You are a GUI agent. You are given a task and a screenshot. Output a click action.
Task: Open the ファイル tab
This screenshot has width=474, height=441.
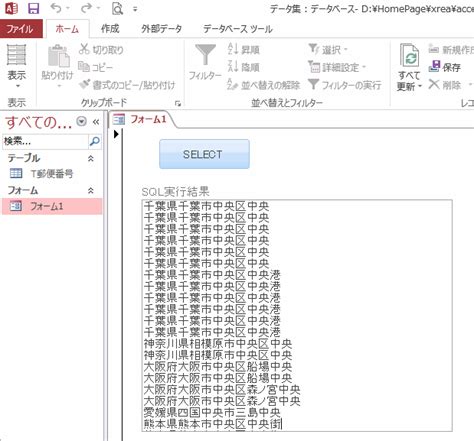[21, 29]
